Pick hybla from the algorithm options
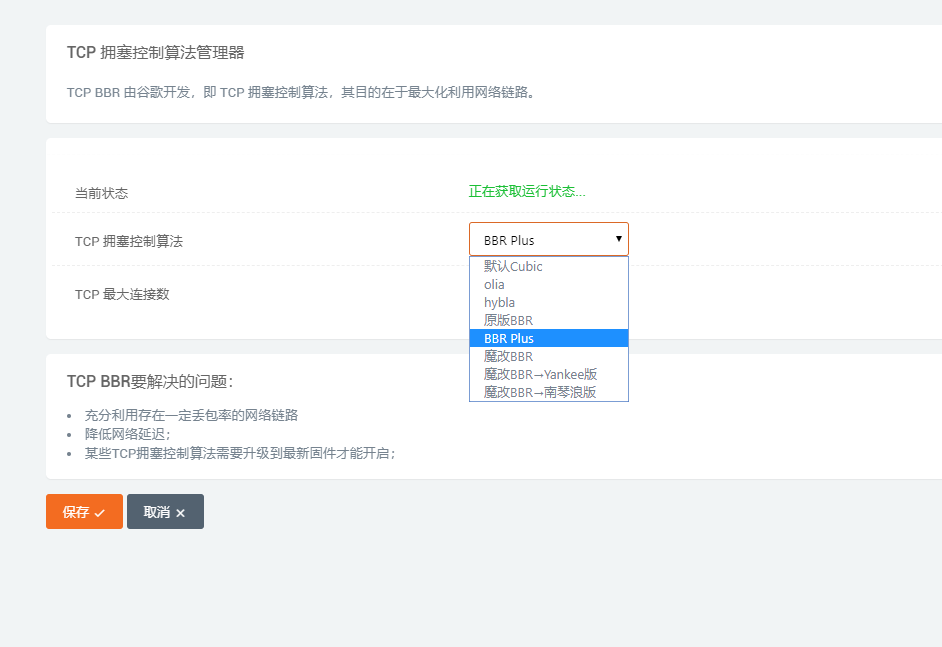 pos(500,302)
